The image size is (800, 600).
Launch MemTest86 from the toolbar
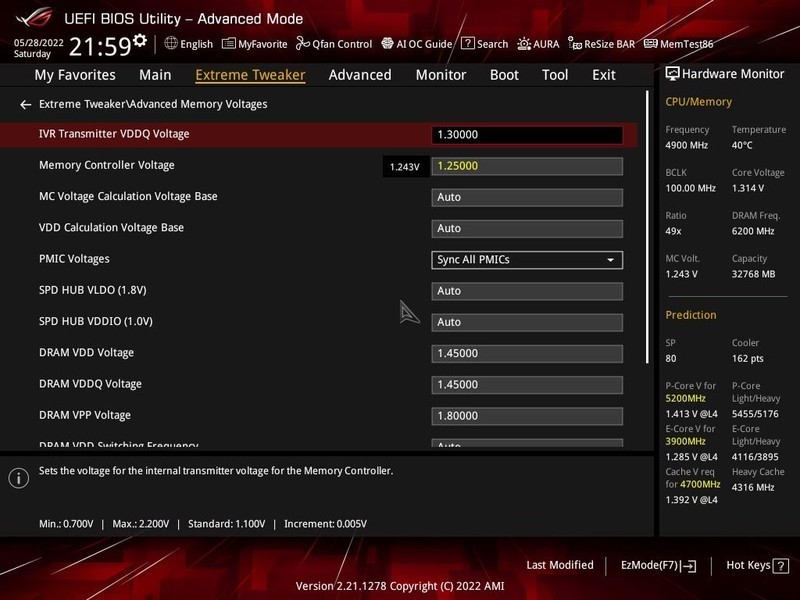(x=679, y=43)
